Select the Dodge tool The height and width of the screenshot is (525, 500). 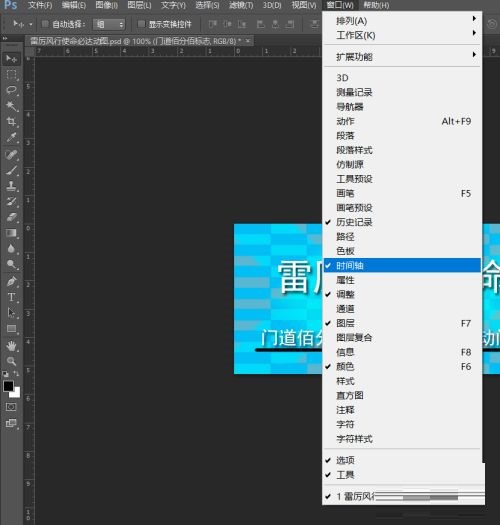click(x=11, y=264)
